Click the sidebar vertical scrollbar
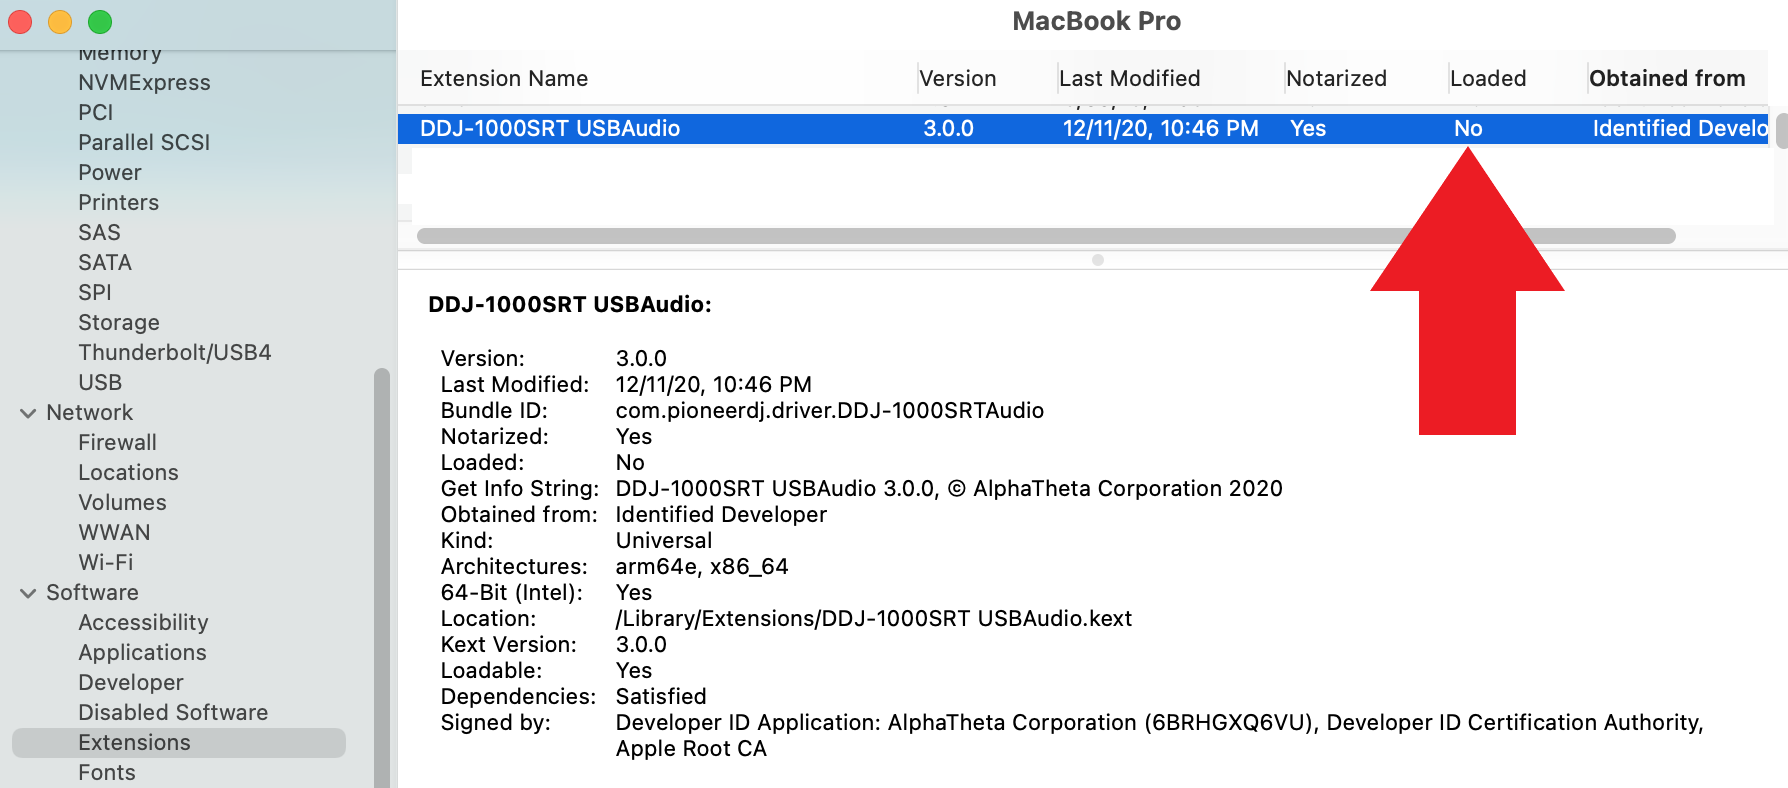Screen dimensions: 1788x788 381,578
